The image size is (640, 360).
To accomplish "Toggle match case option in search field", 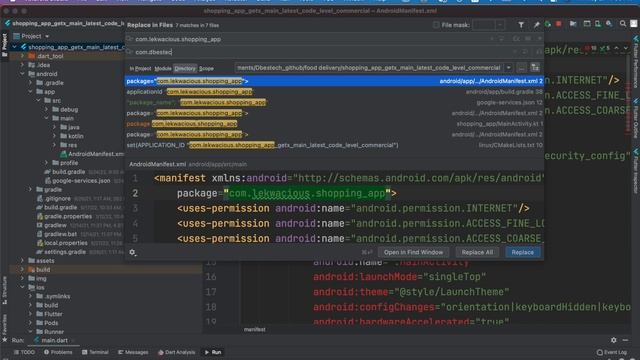I will coord(516,39).
